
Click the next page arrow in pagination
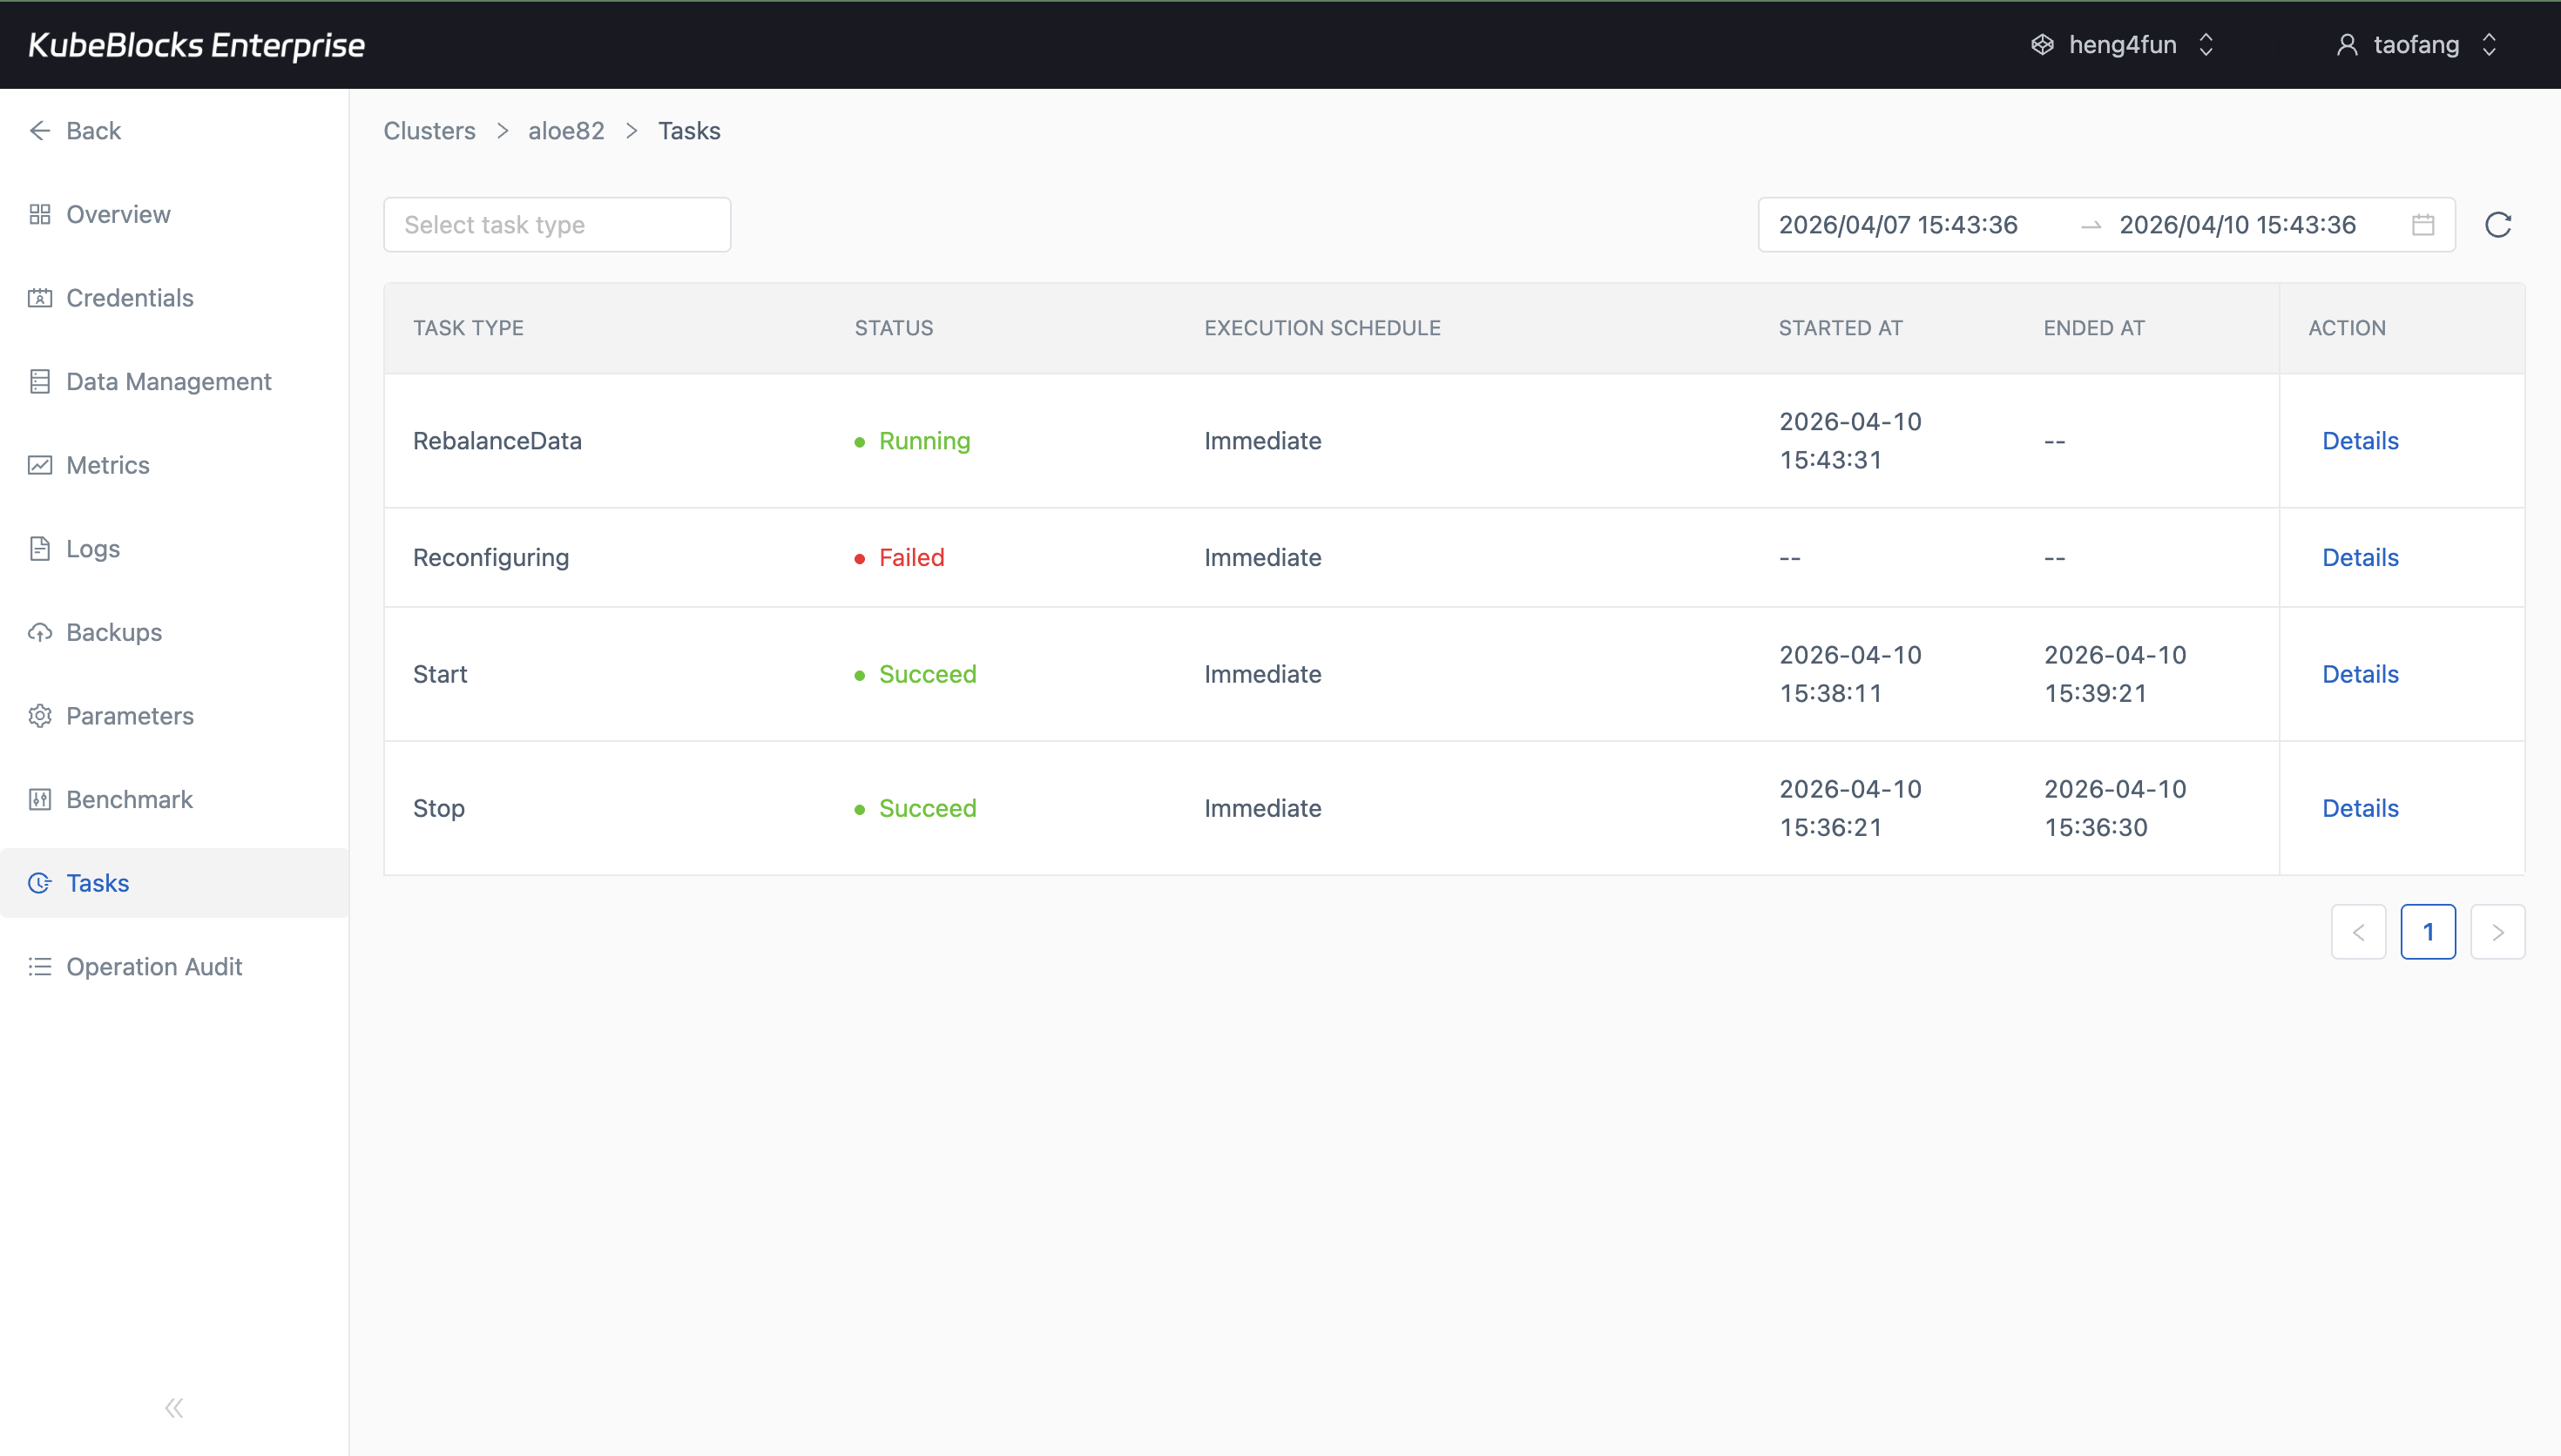tap(2497, 931)
